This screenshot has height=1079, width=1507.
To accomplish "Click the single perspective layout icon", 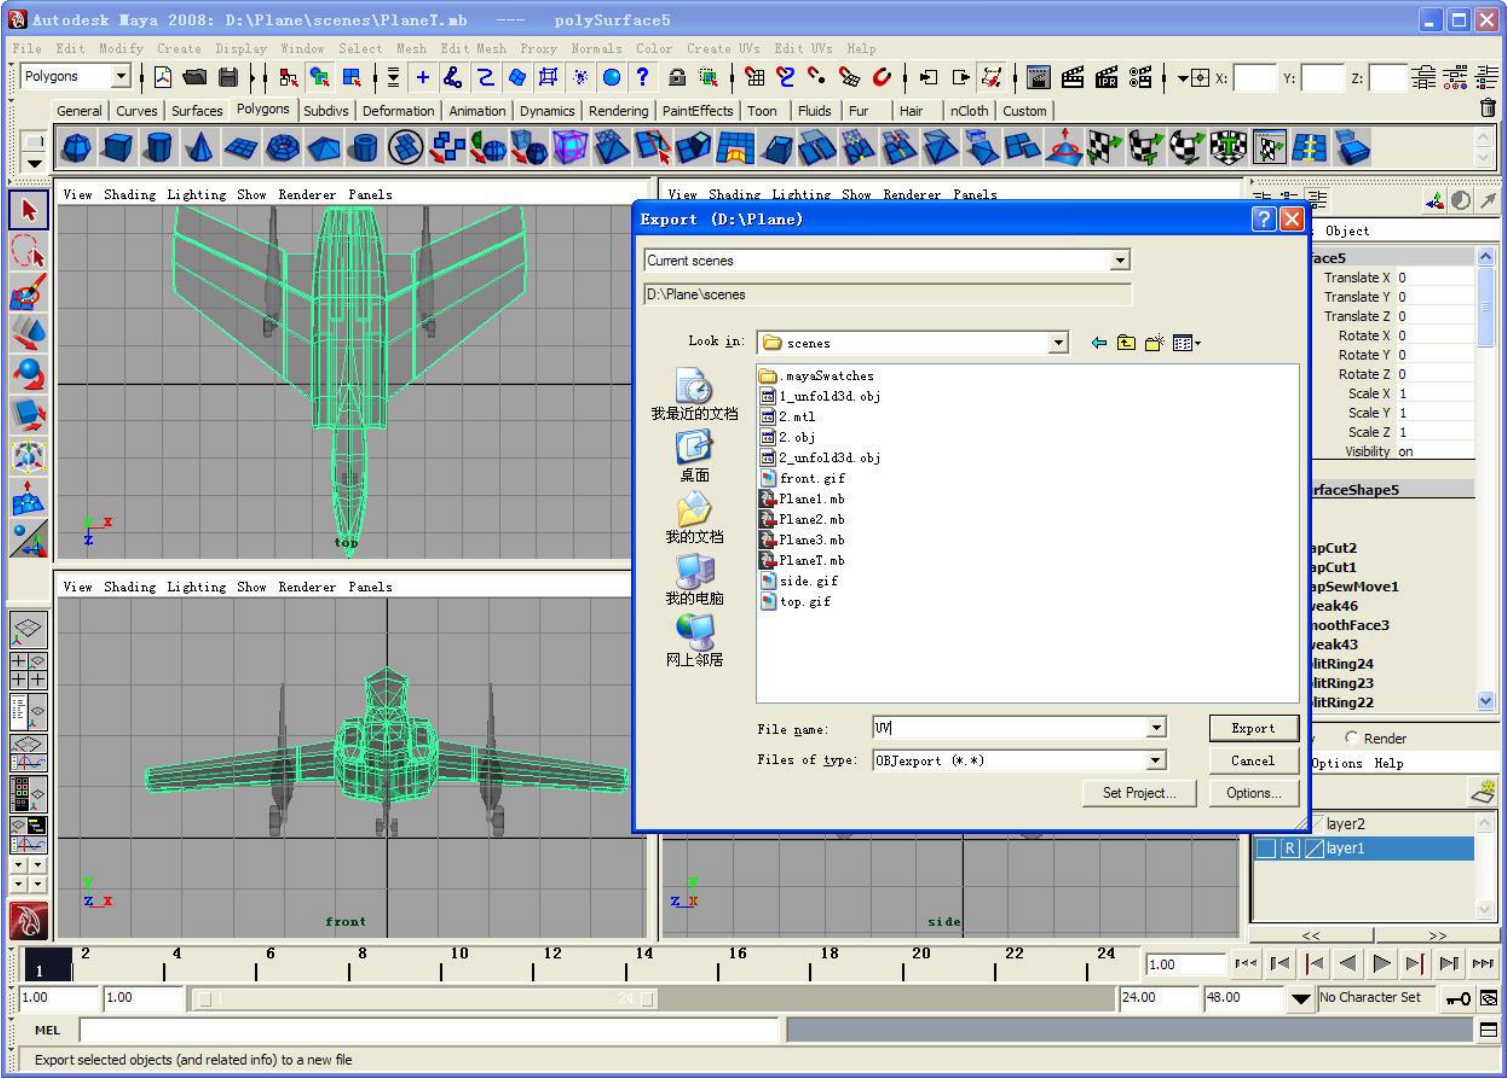I will pyautogui.click(x=28, y=630).
